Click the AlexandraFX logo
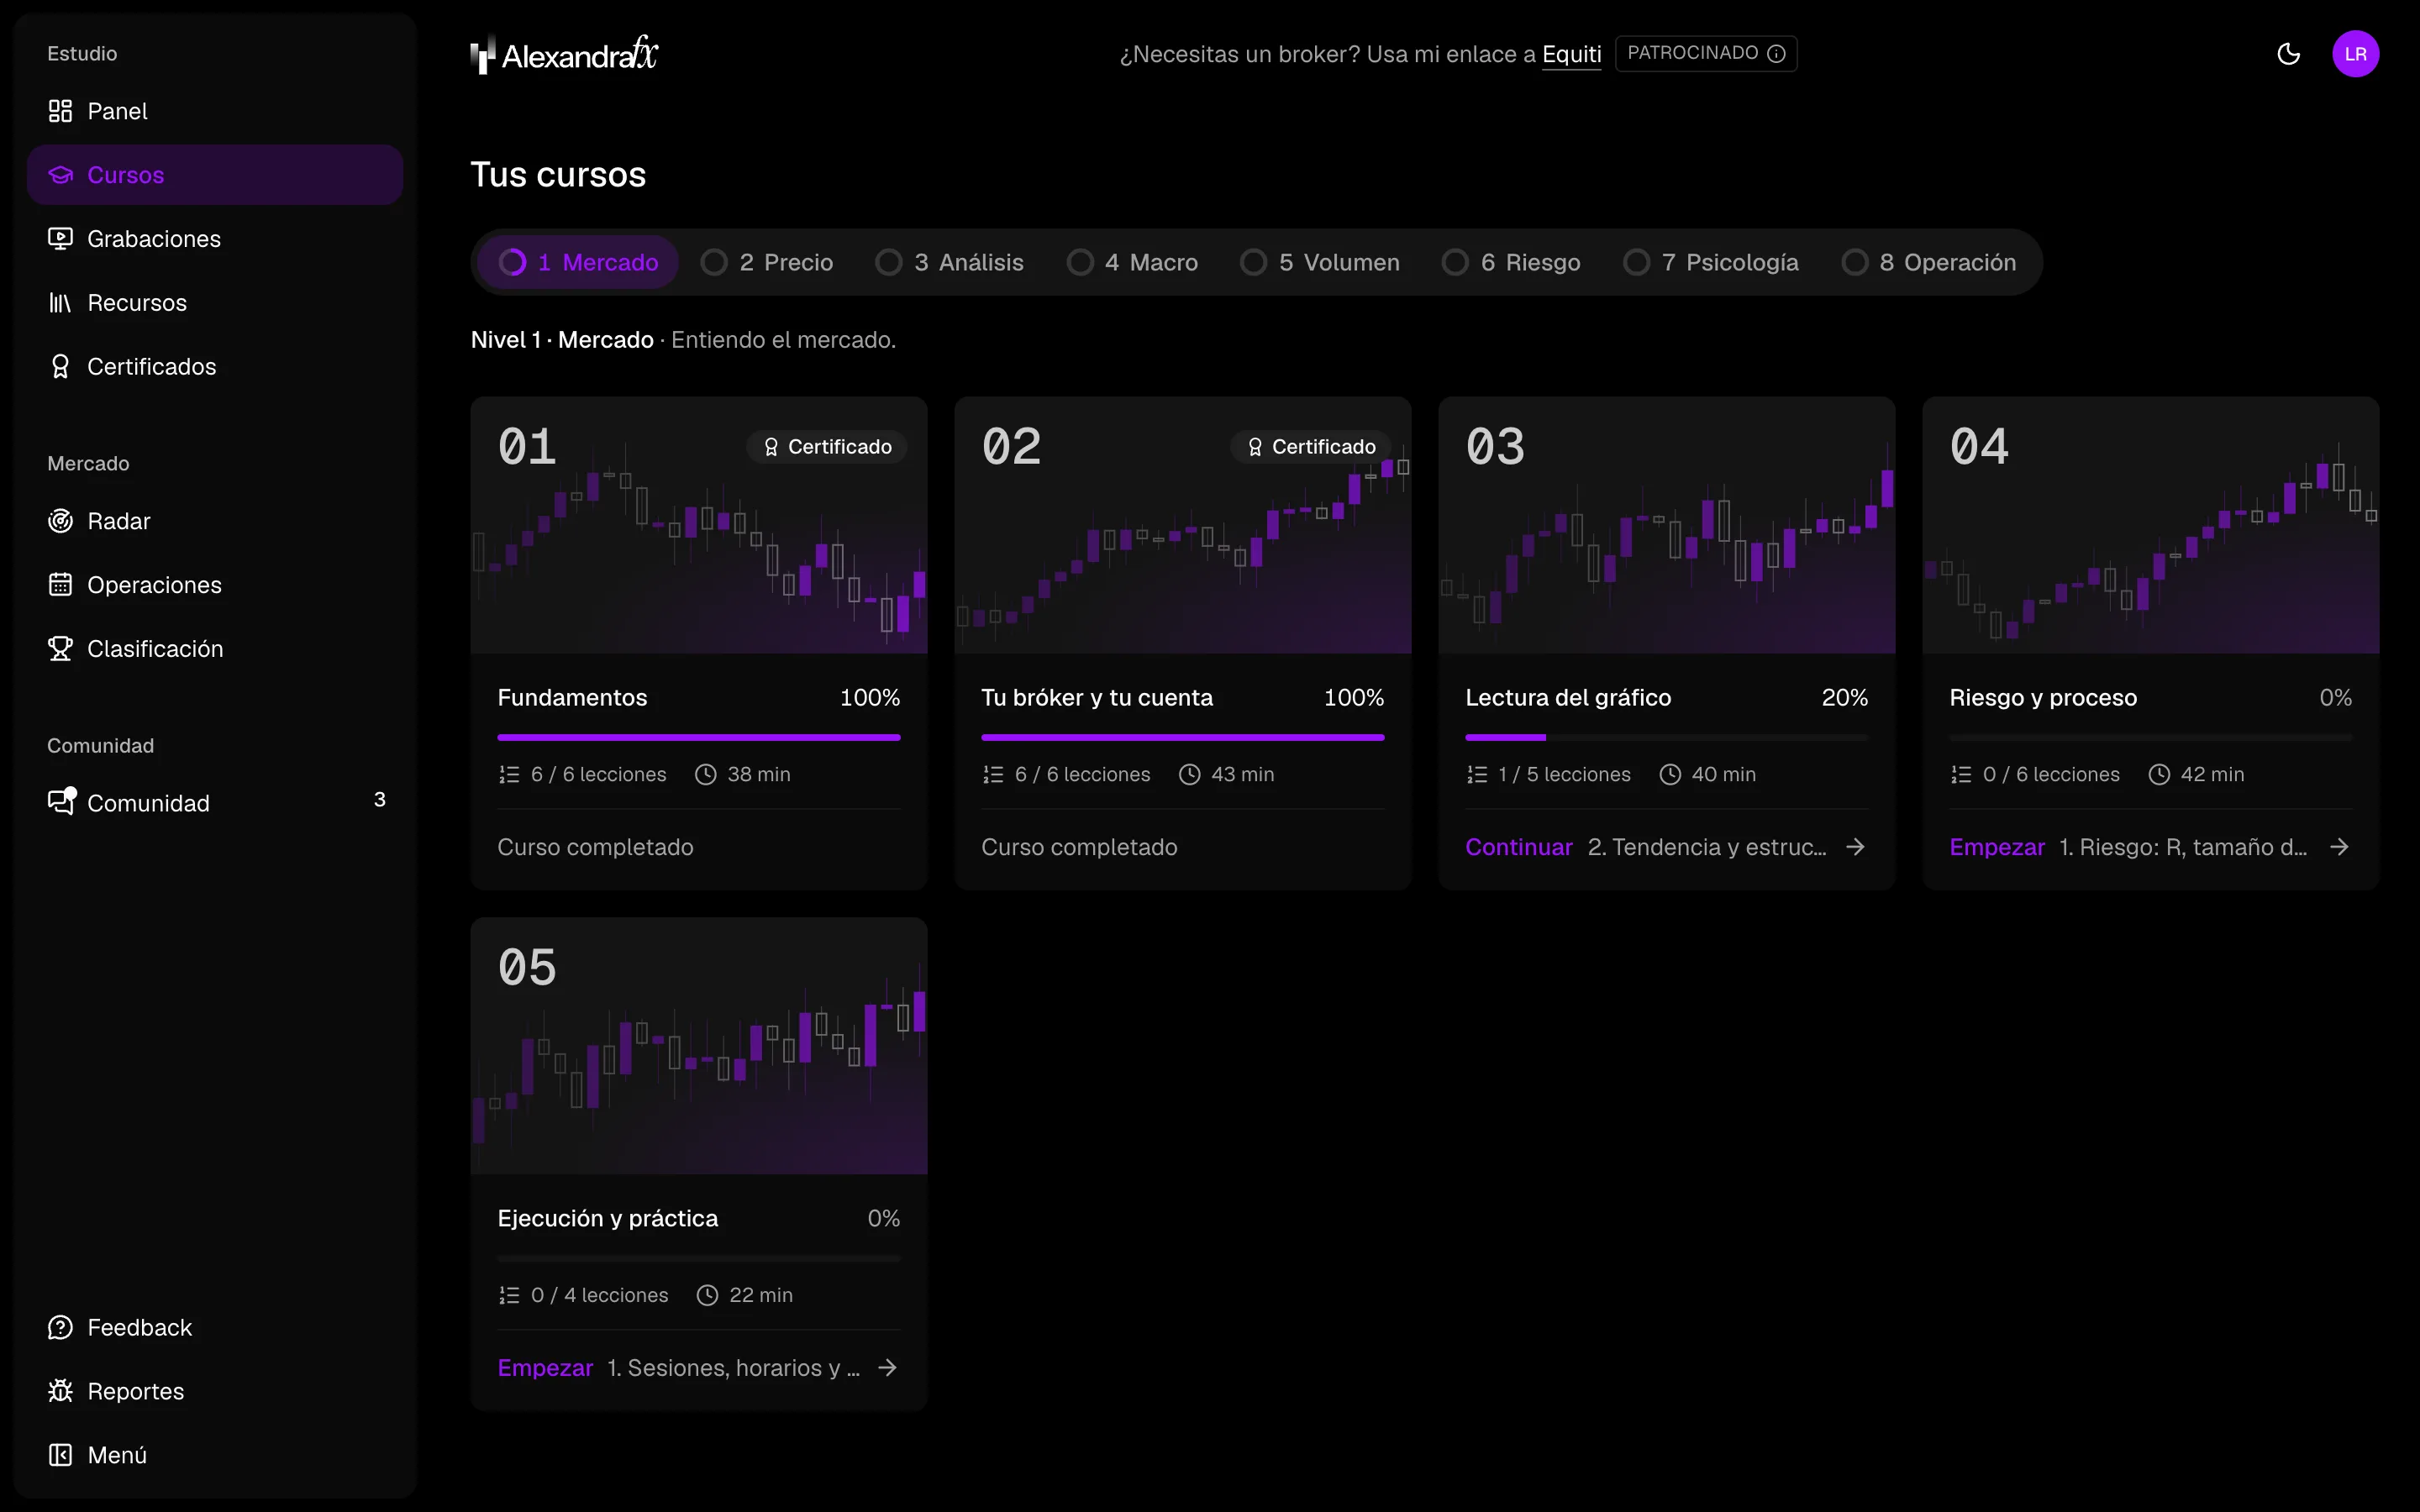 (x=564, y=54)
